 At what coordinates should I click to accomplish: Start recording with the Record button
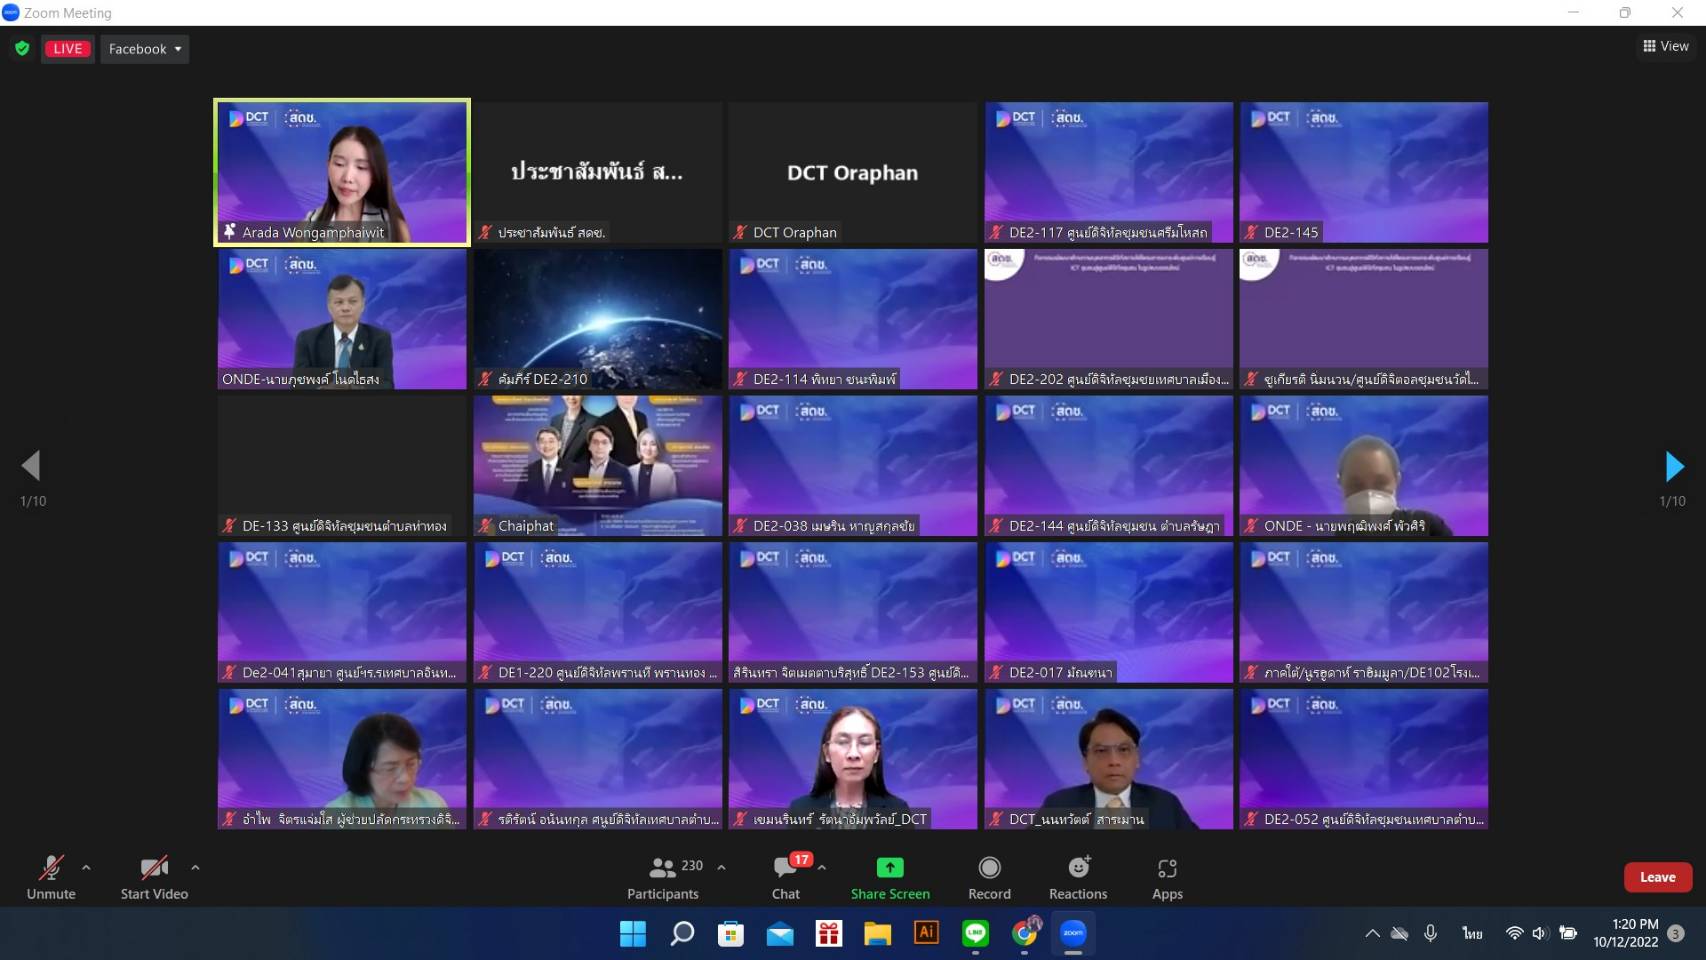coord(989,877)
